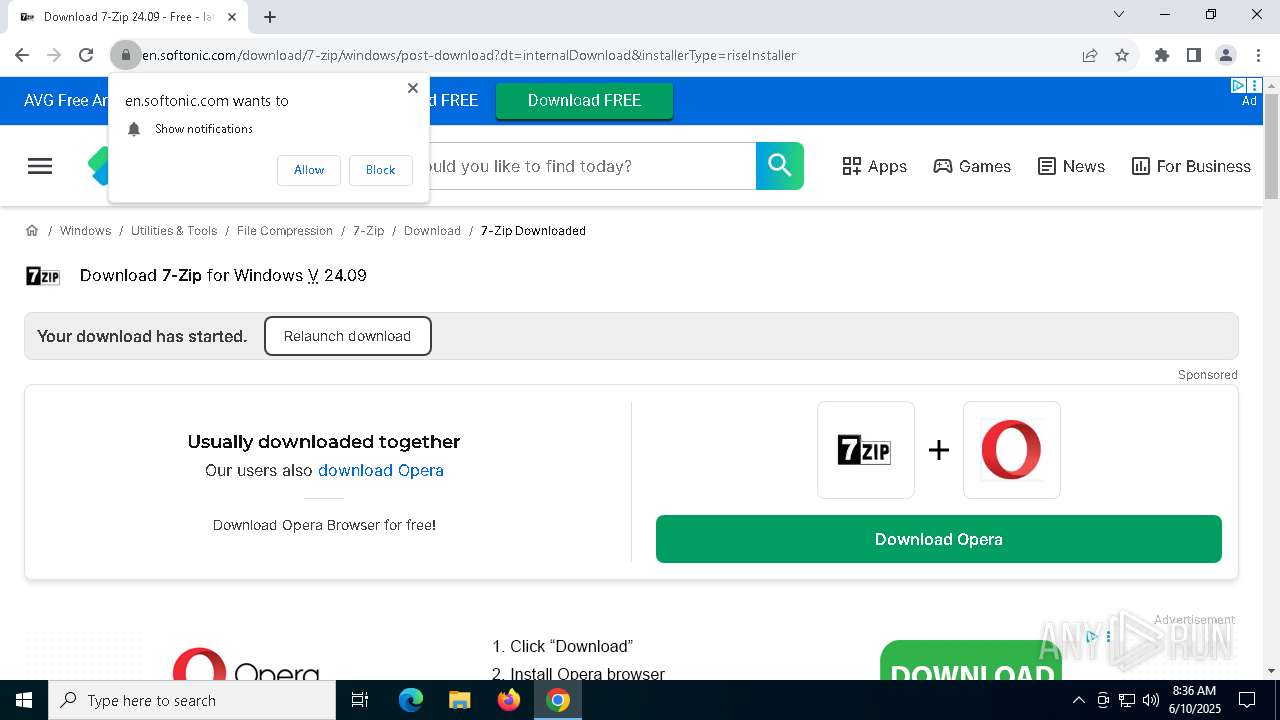Toggle the browser side panel icon

coord(1194,55)
